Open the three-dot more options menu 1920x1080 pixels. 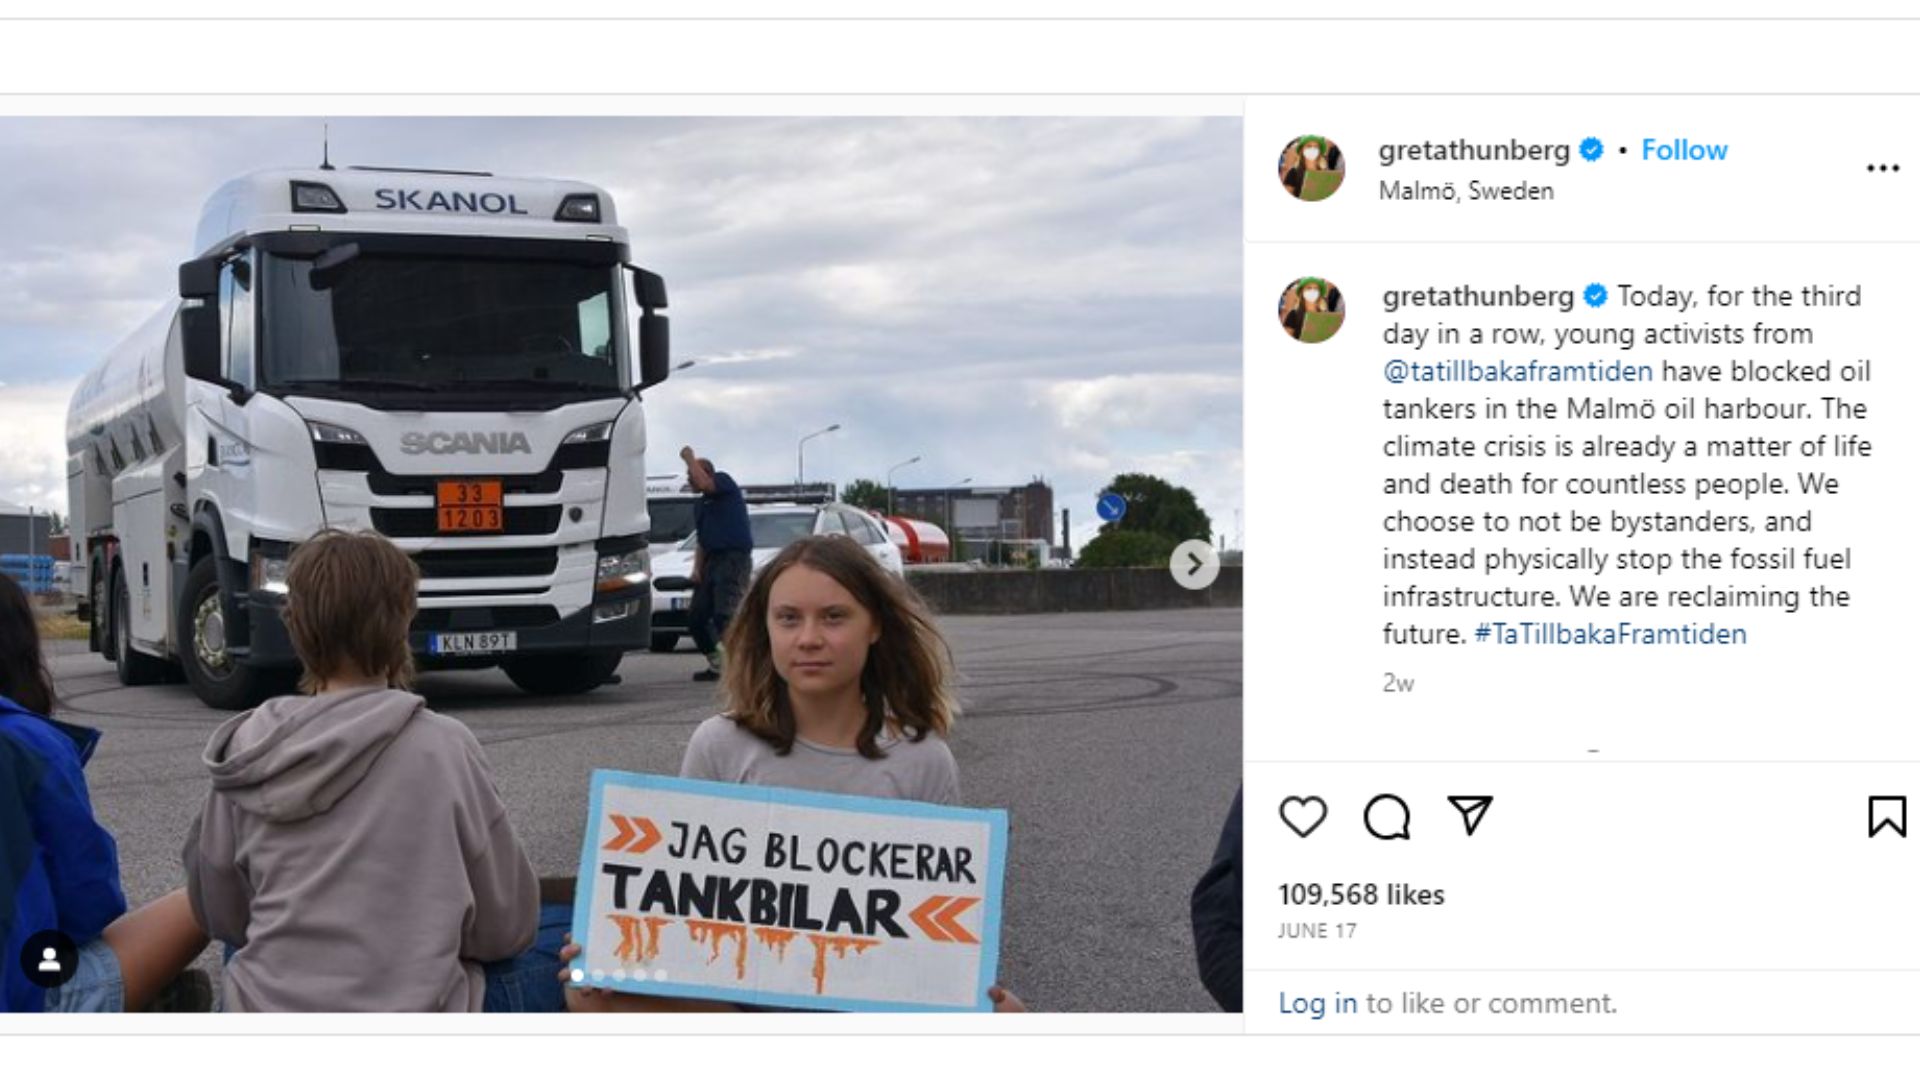[1883, 168]
